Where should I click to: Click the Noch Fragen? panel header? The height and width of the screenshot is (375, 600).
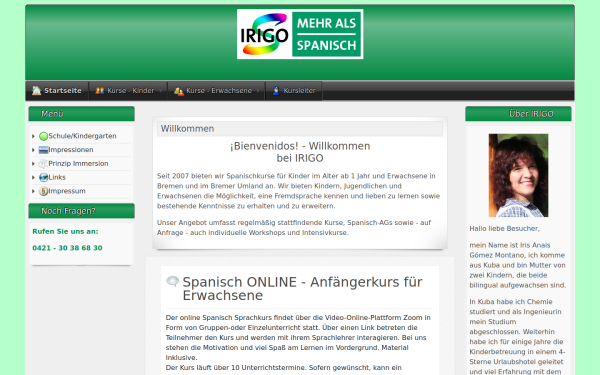click(82, 211)
